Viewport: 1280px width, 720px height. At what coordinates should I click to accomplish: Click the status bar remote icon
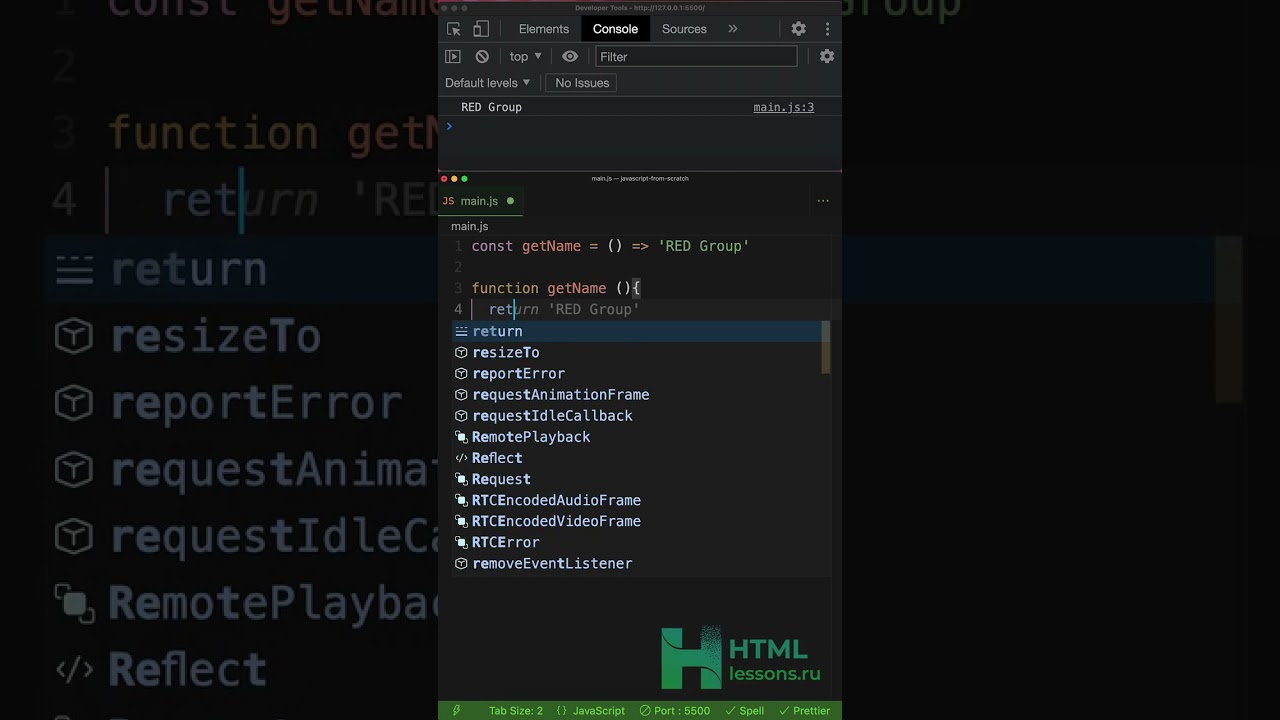pos(457,711)
